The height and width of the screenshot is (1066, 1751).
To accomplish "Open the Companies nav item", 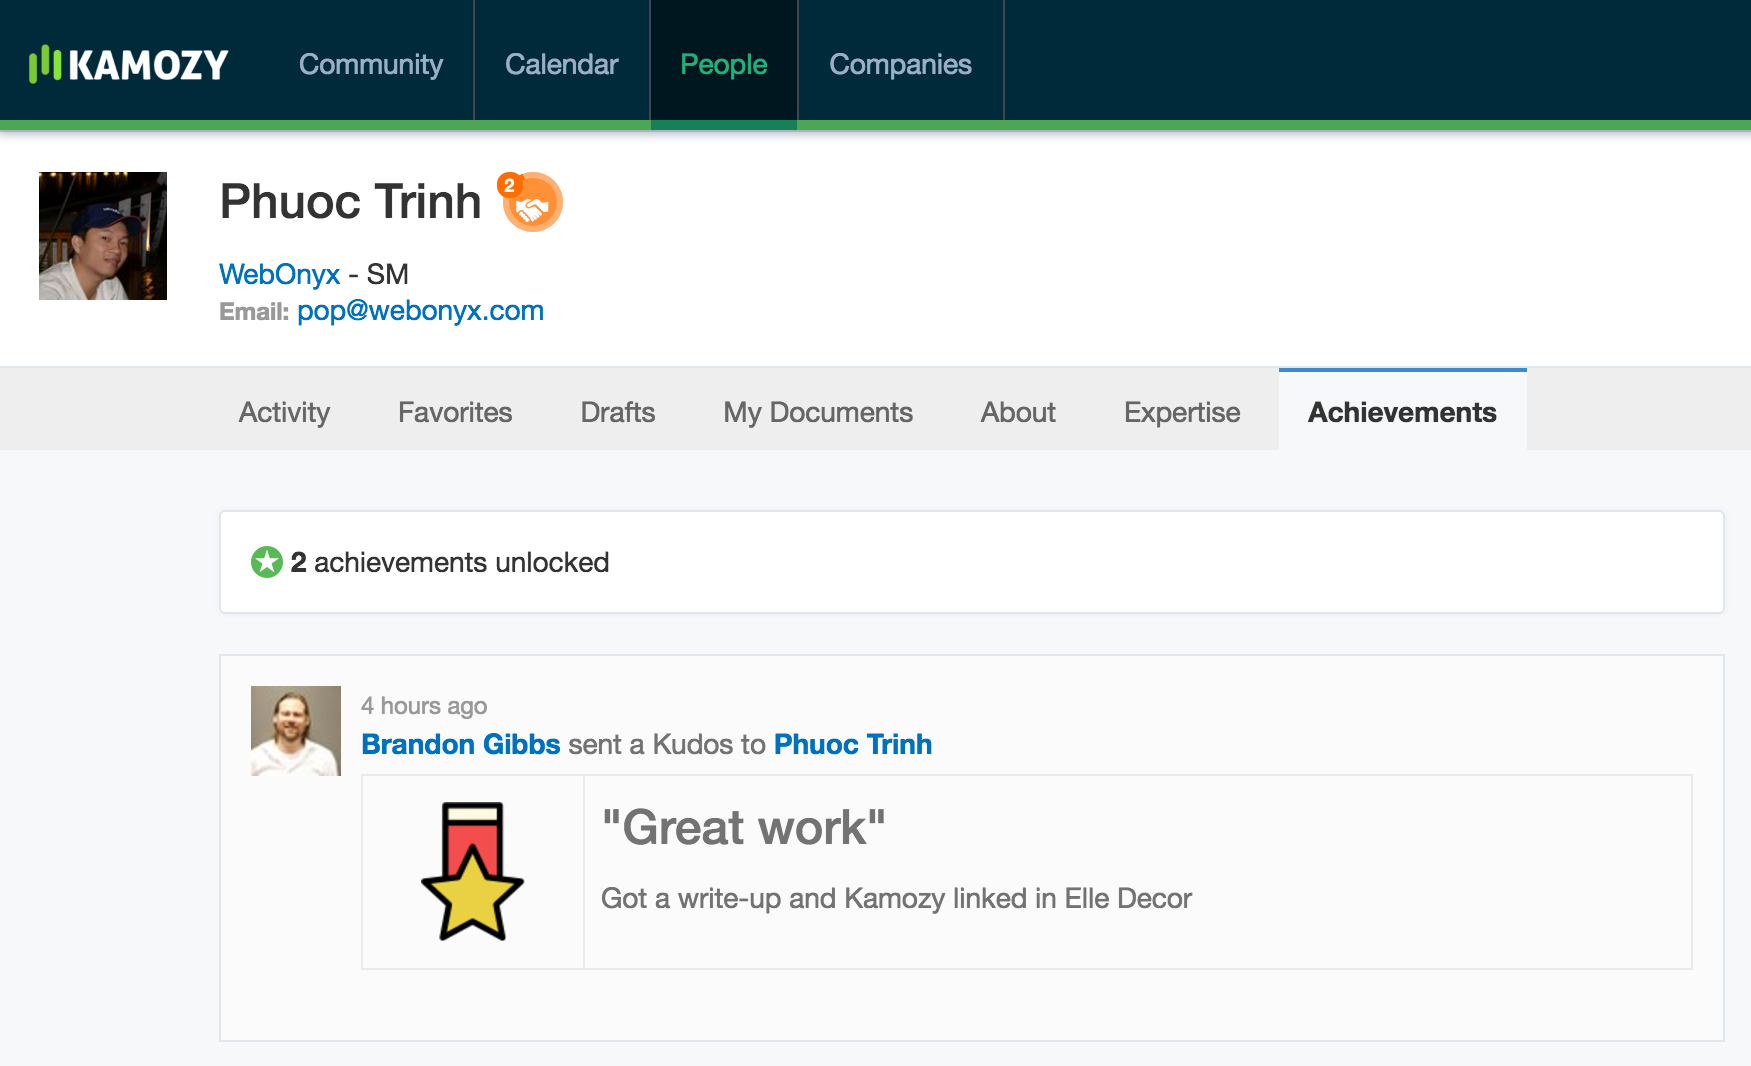I will tap(901, 64).
